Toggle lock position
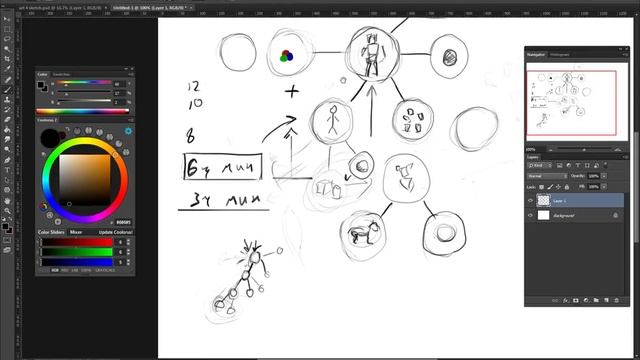The height and width of the screenshot is (360, 640). point(558,187)
